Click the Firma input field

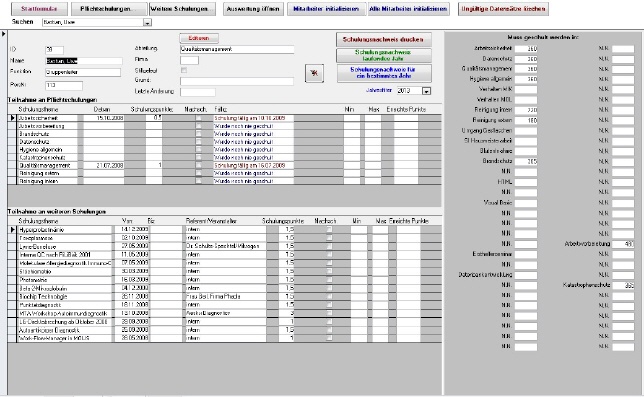coord(189,60)
